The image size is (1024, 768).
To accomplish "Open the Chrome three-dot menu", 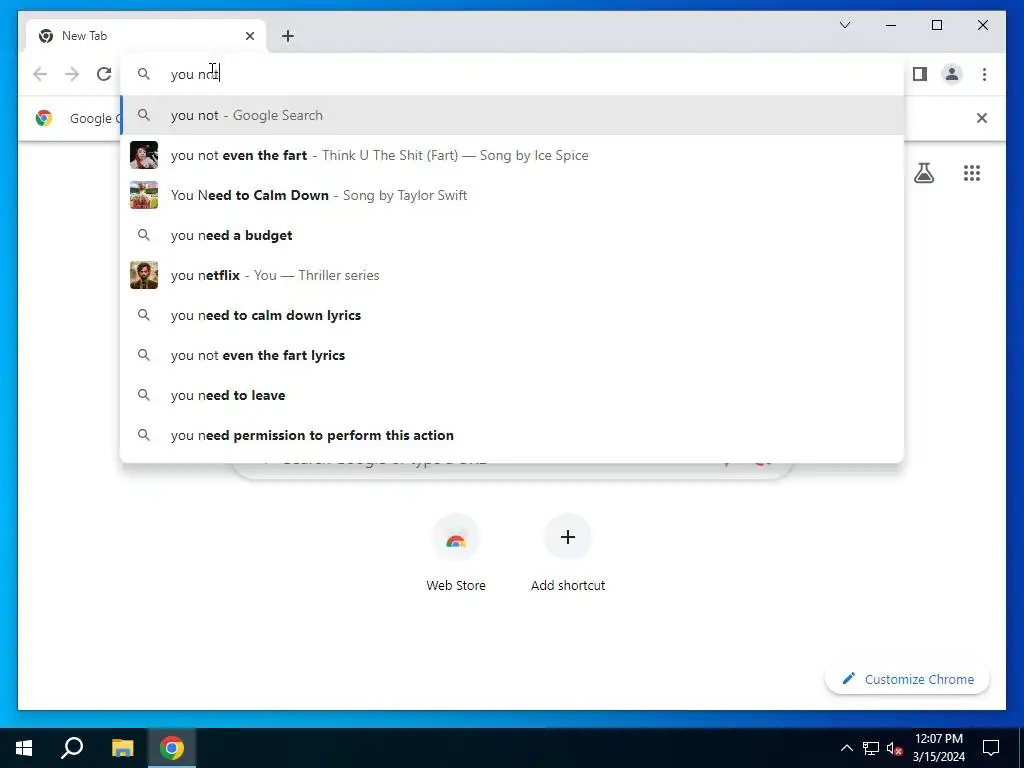I will click(x=984, y=74).
